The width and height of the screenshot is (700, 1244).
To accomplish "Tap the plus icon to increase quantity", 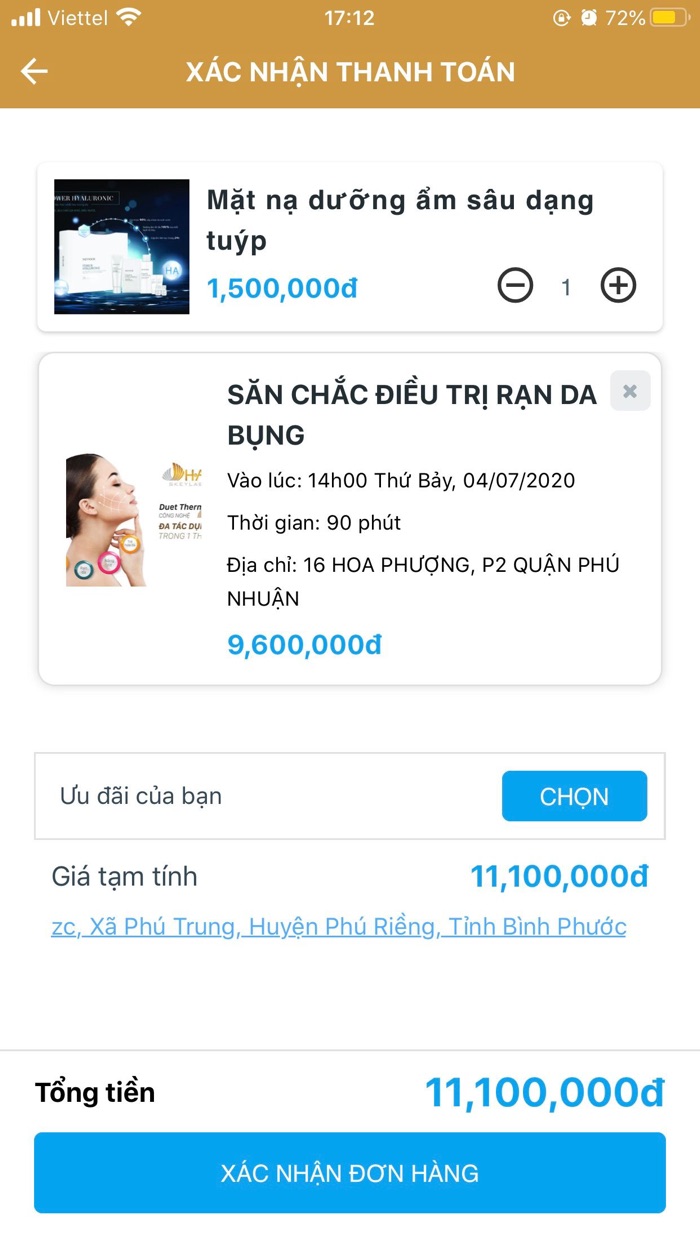I will [x=618, y=285].
